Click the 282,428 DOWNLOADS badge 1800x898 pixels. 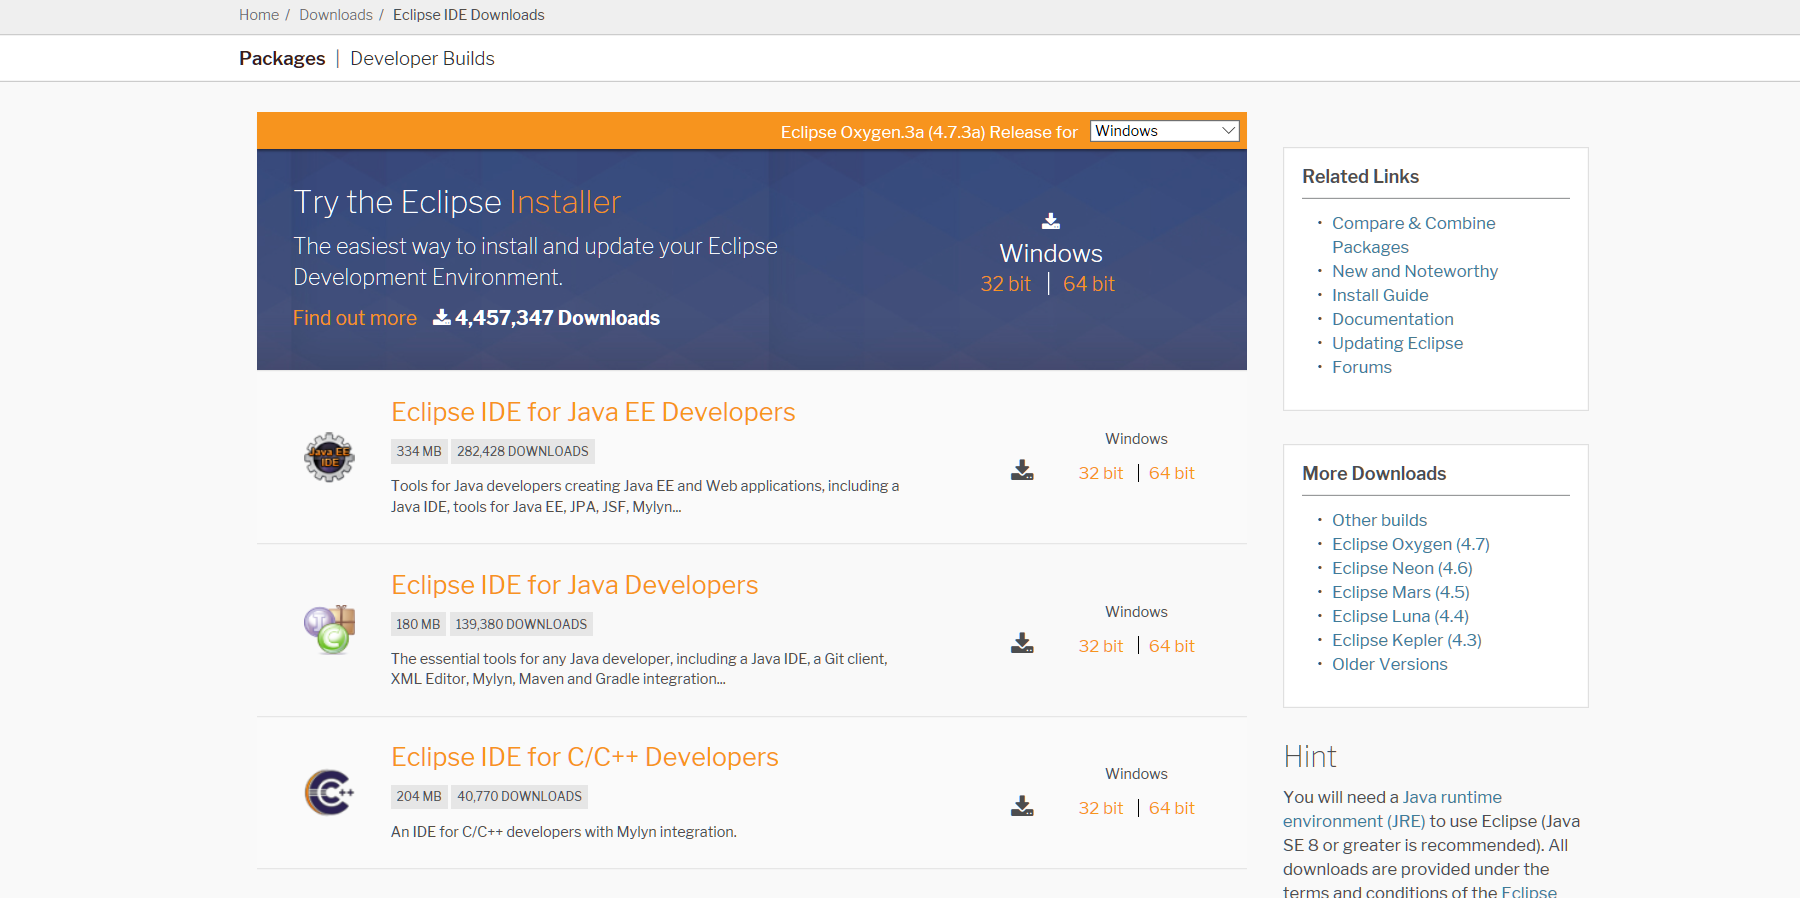click(523, 451)
